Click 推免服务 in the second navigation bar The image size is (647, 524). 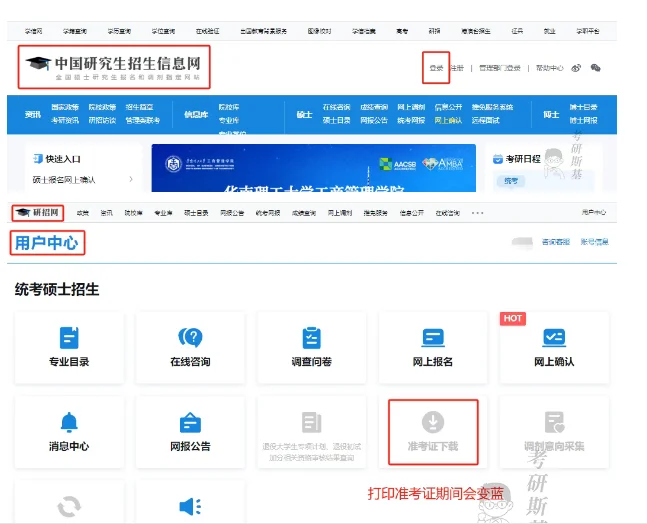pos(375,213)
